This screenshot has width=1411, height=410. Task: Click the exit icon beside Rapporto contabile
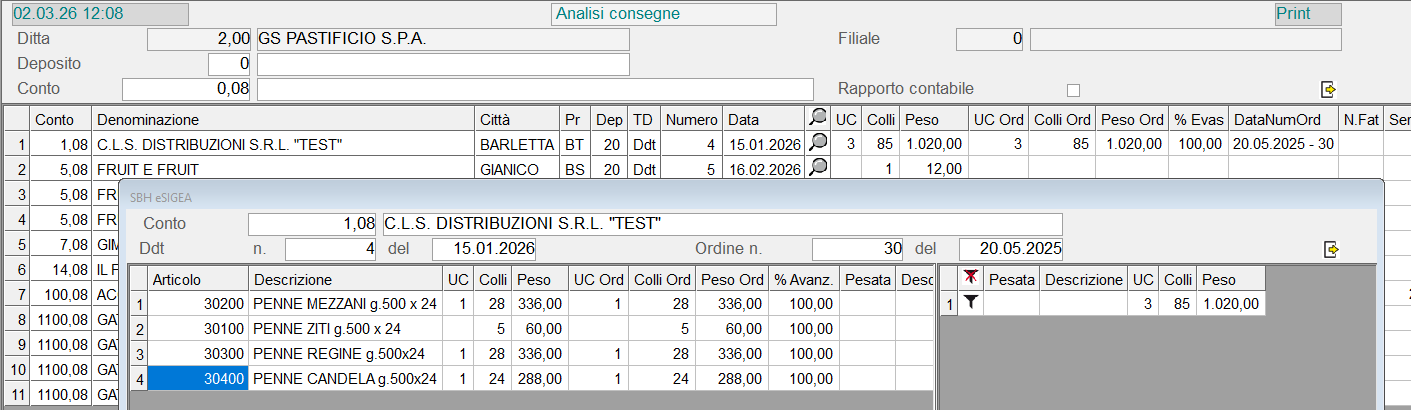(x=1329, y=89)
